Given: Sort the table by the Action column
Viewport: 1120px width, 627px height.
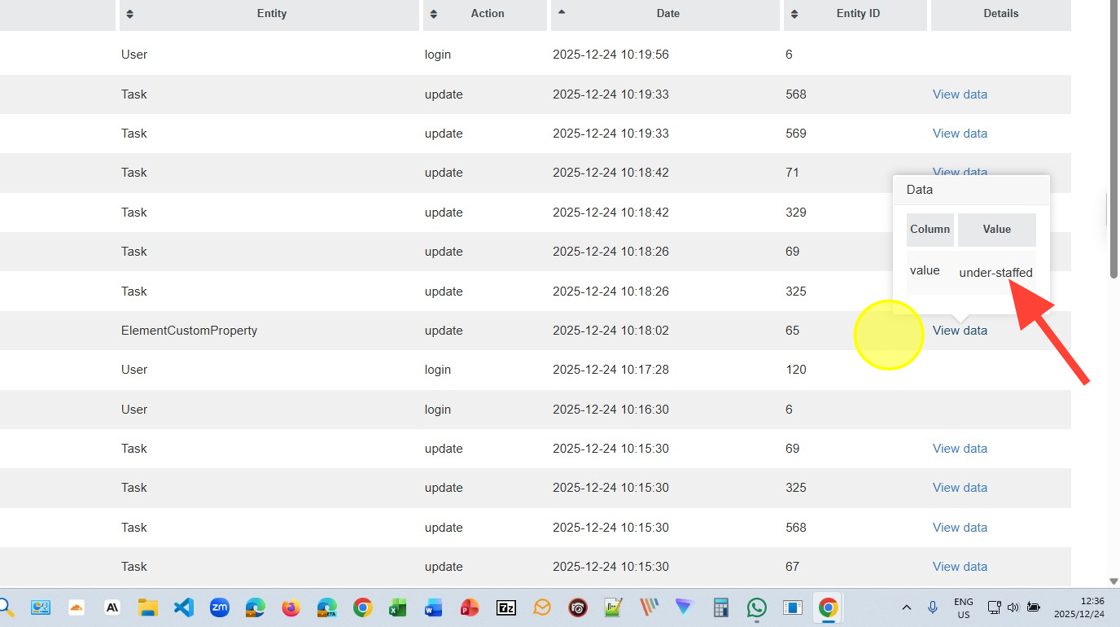Looking at the screenshot, I should click(x=487, y=14).
